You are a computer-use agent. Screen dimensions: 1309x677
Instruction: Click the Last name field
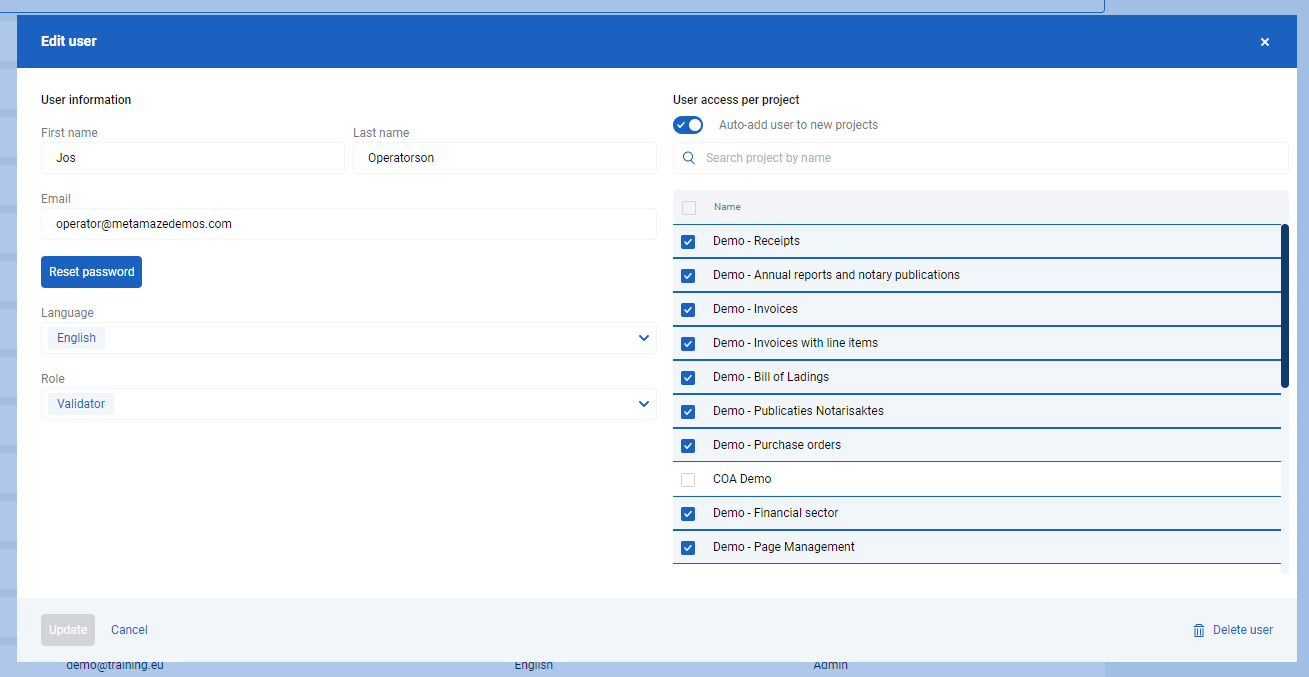tap(505, 158)
